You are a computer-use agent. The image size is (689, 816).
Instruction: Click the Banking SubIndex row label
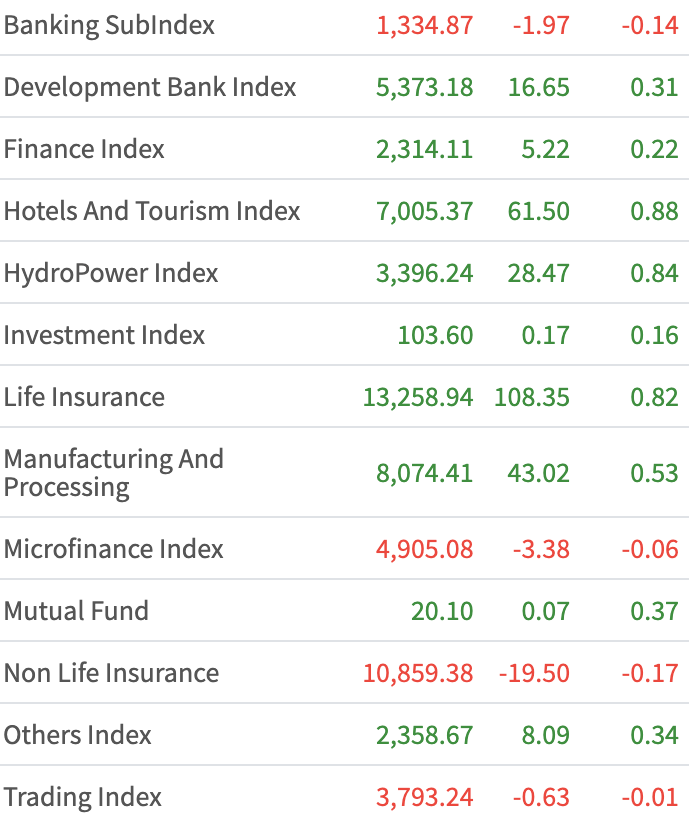[109, 25]
